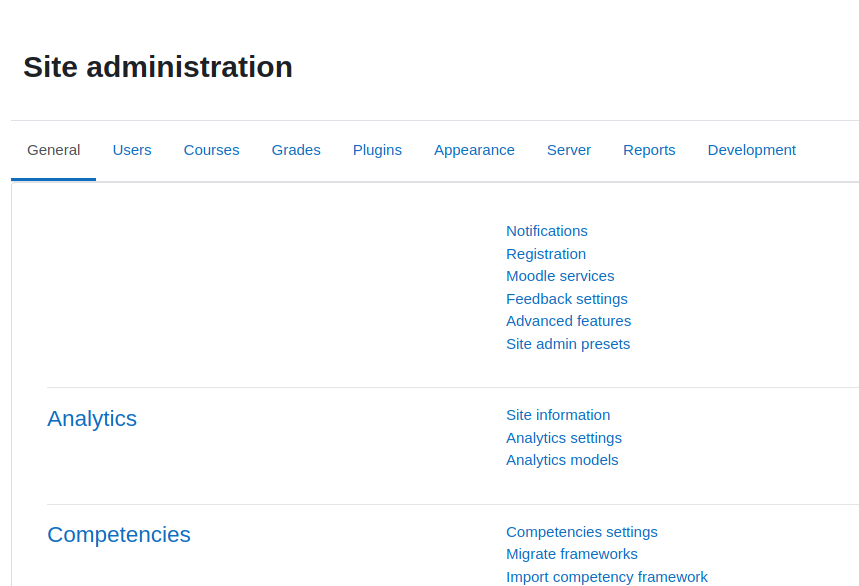
Task: Open the Courses tab
Action: pos(211,150)
